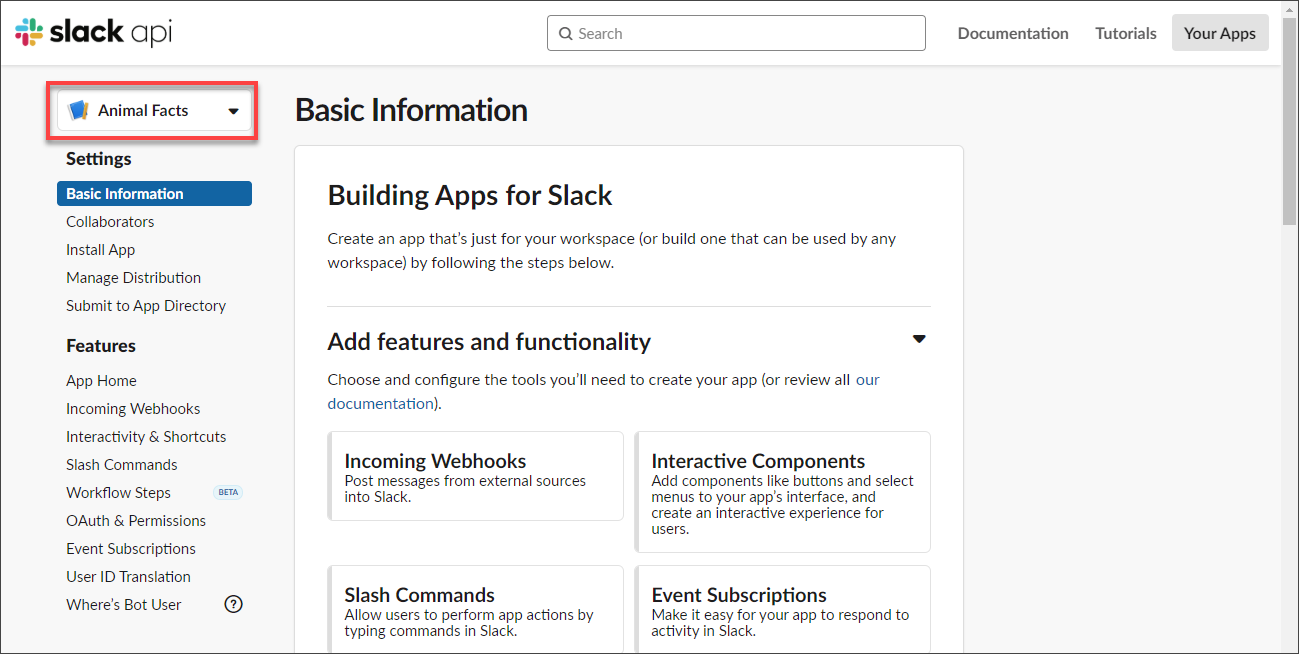Open Incoming Webhooks in sidebar
This screenshot has height=654, width=1299.
pos(133,409)
